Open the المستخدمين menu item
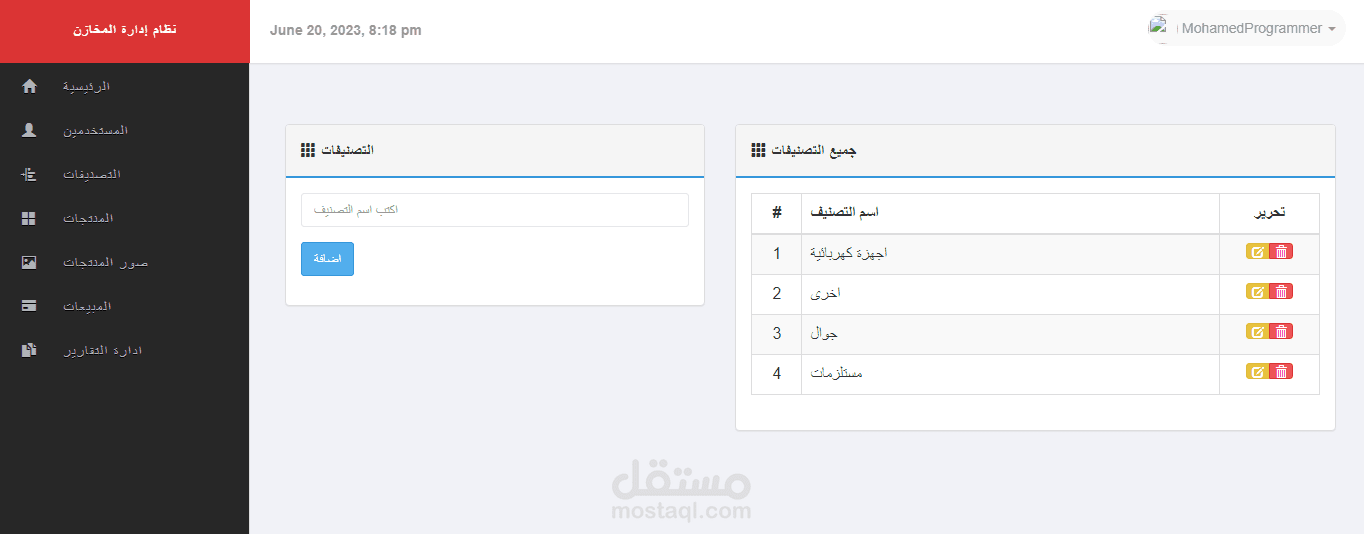Viewport: 1364px width, 534px height. tap(96, 130)
